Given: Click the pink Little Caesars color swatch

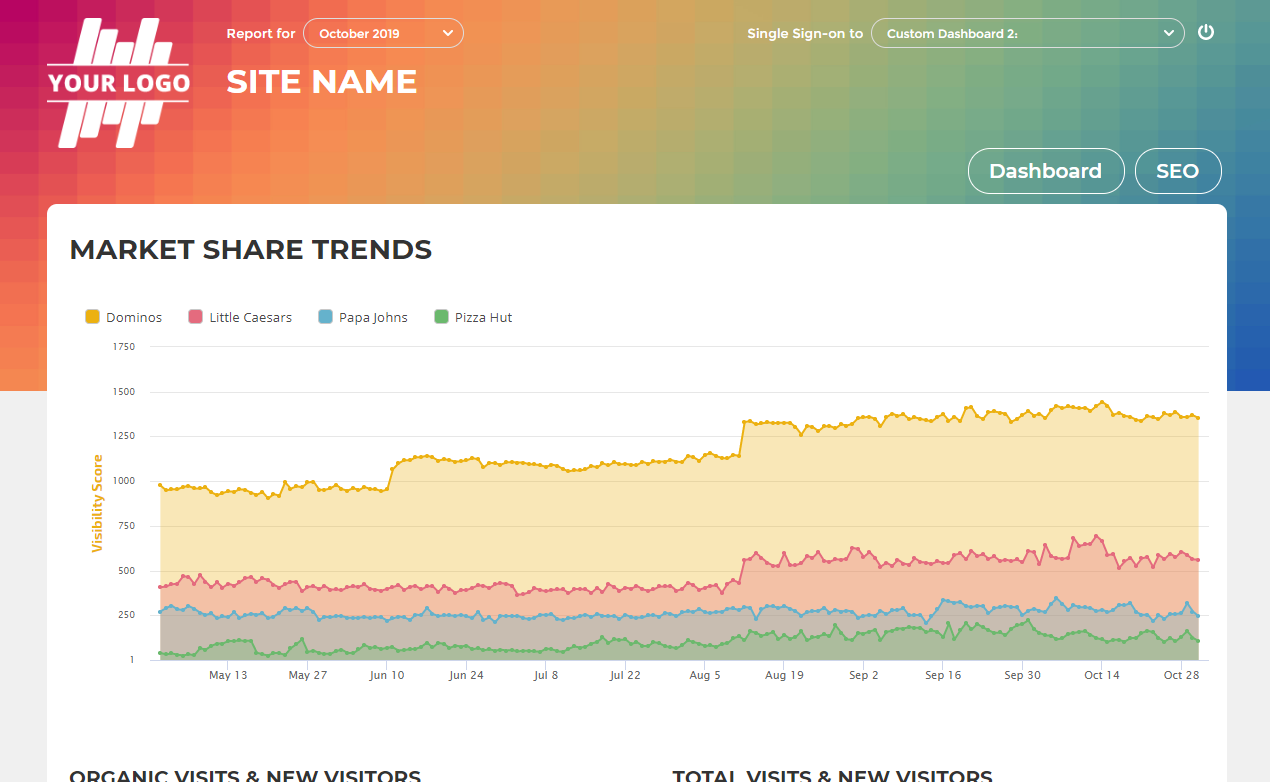Looking at the screenshot, I should (x=196, y=317).
